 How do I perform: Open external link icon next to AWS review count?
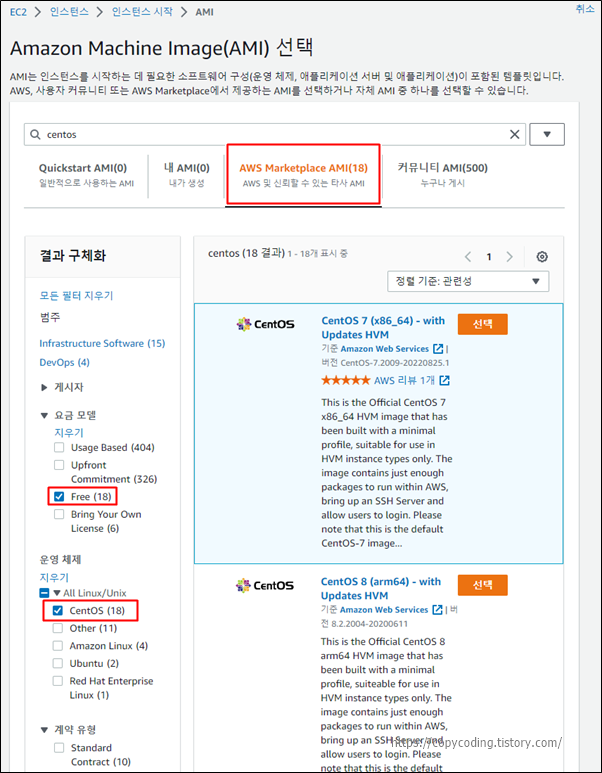pos(444,381)
